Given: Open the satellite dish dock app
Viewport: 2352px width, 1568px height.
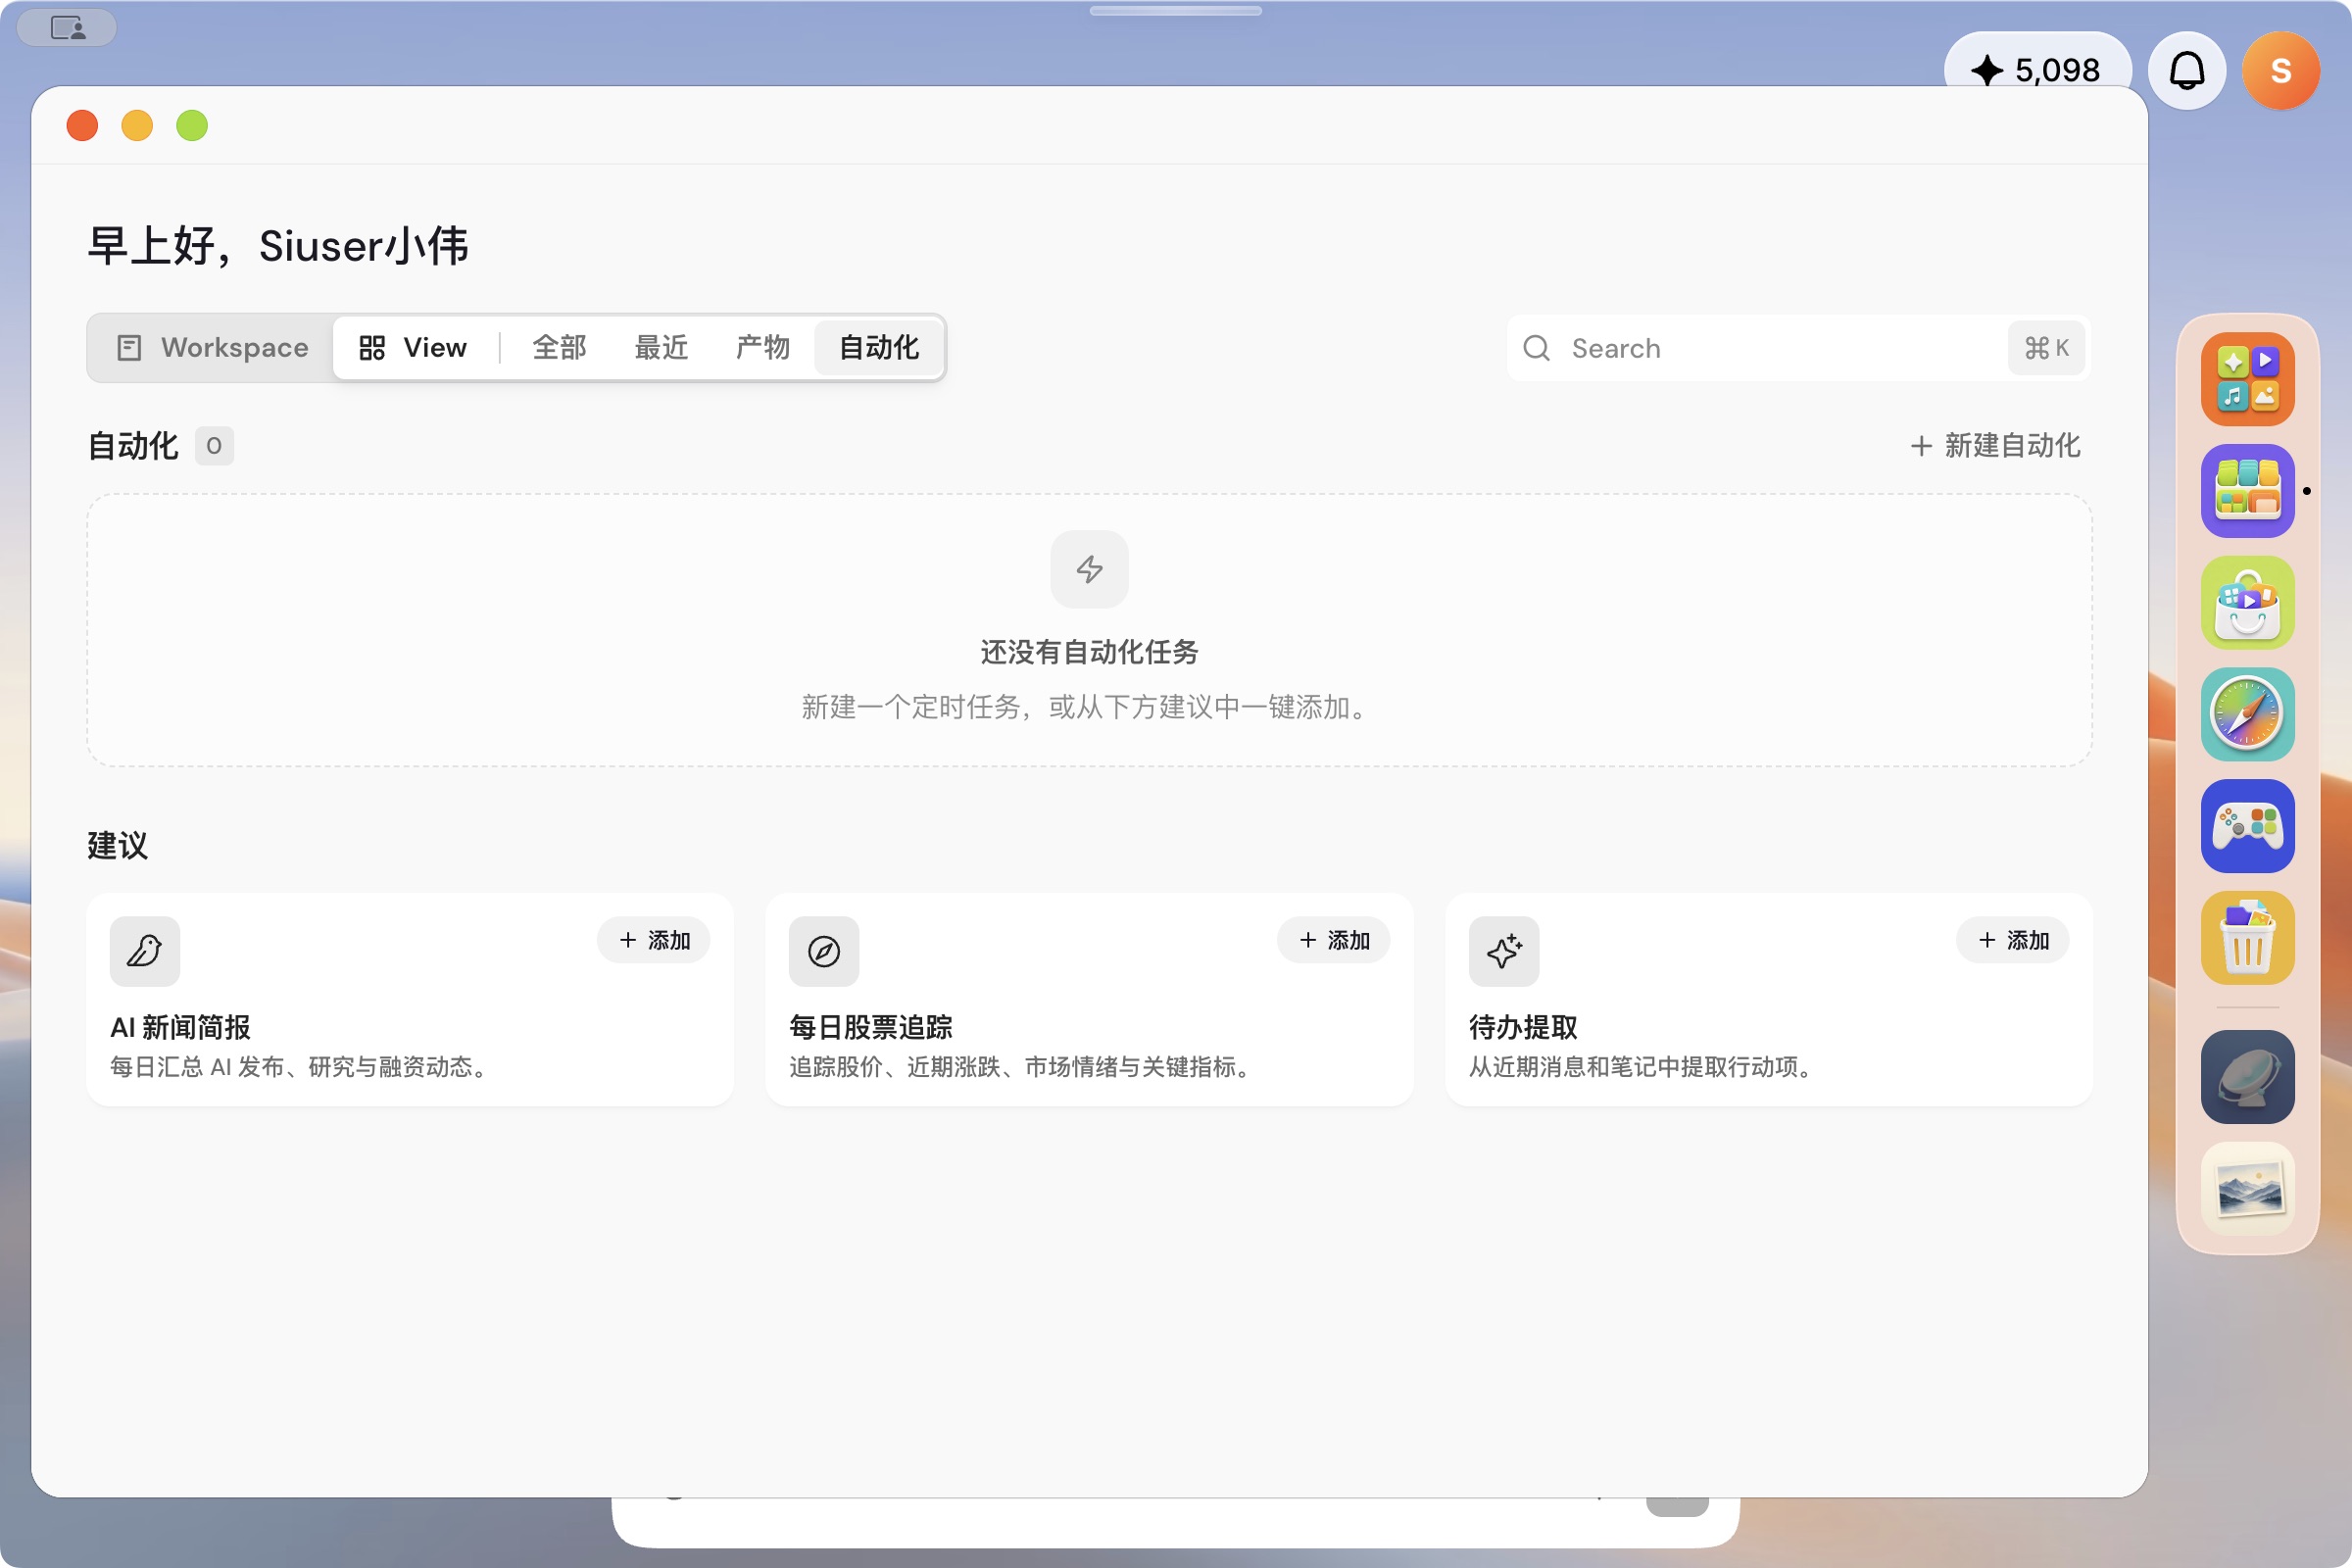Looking at the screenshot, I should tap(2247, 1077).
